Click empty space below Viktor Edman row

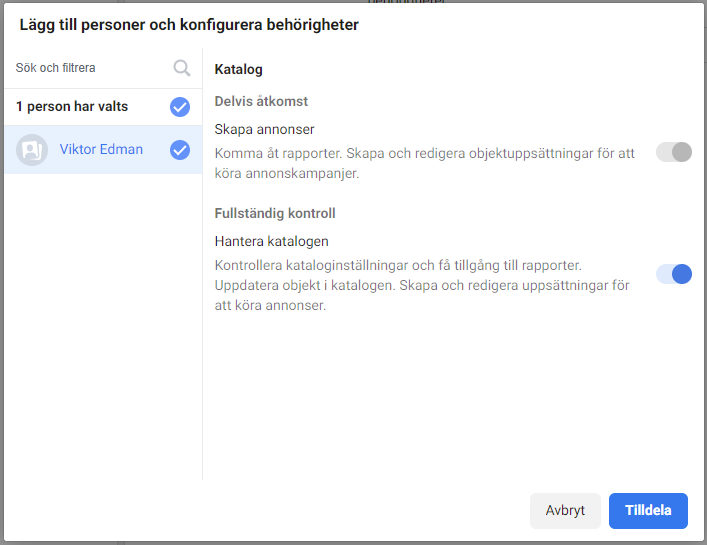[103, 325]
